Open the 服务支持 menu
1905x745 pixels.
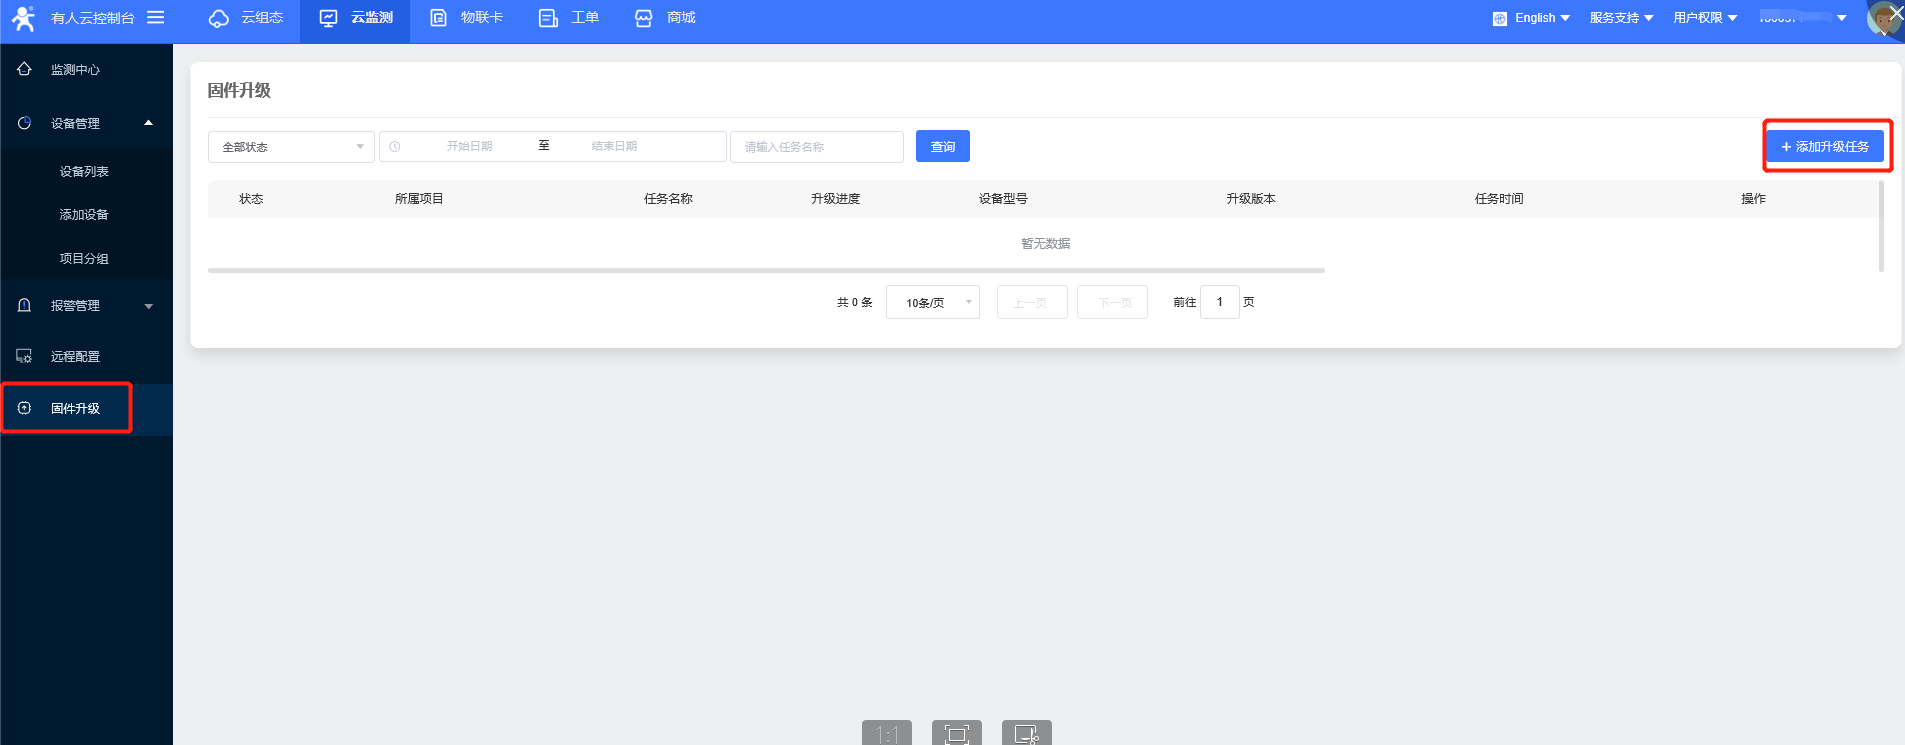pos(1621,18)
